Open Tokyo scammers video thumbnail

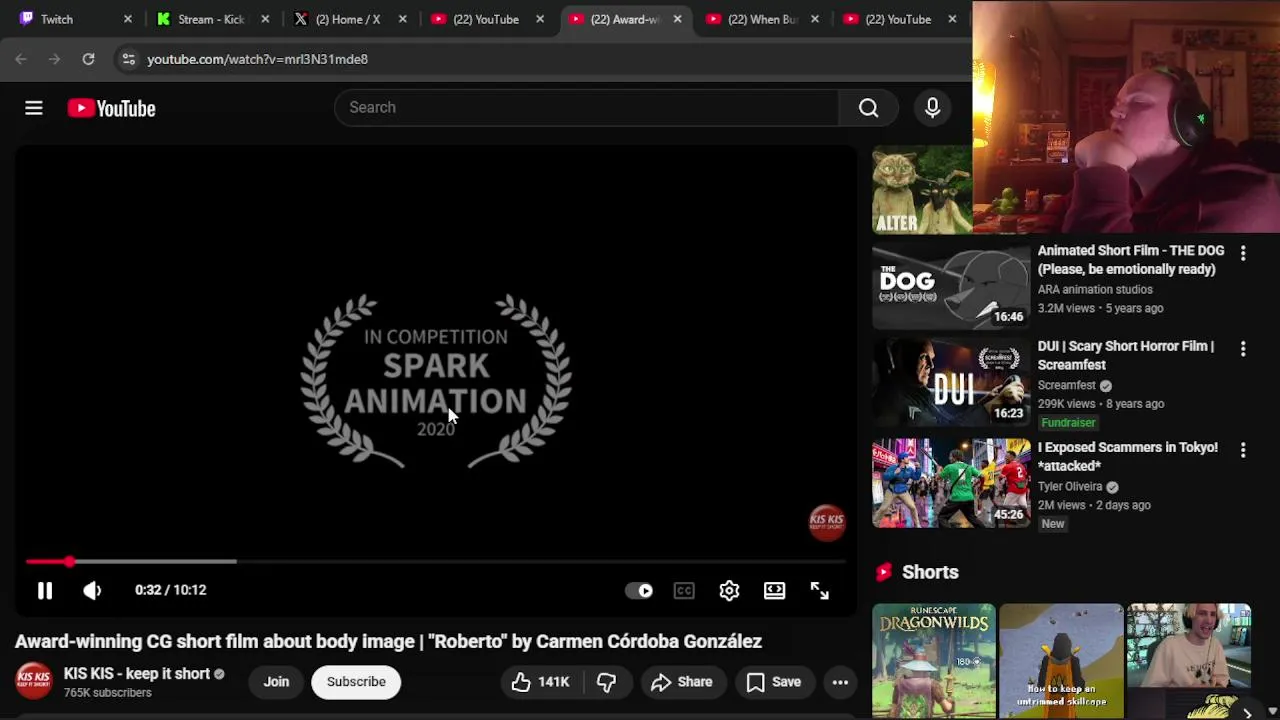point(951,483)
